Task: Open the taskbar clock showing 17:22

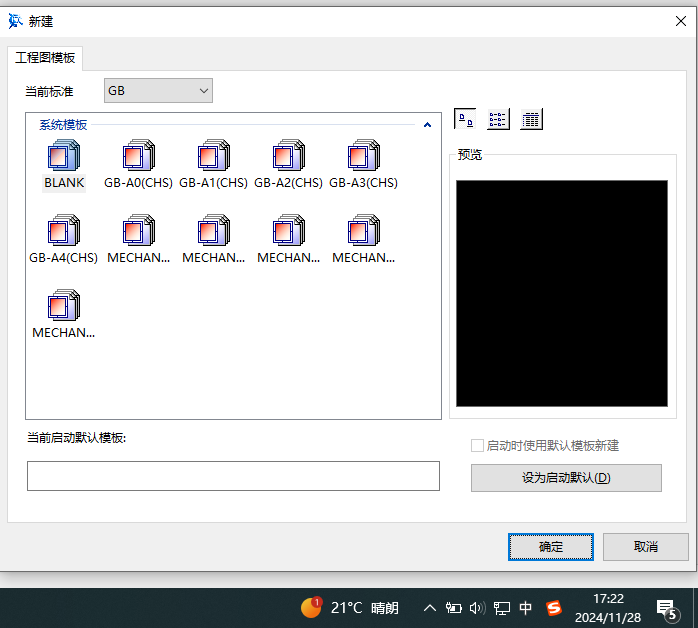Action: (x=608, y=608)
